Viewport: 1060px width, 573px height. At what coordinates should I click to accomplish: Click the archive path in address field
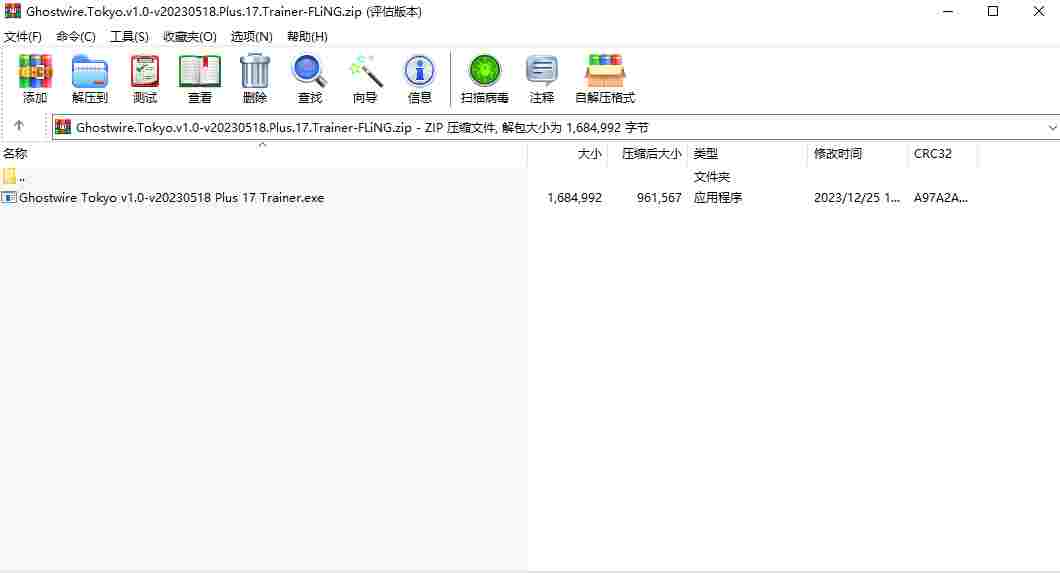(x=362, y=127)
